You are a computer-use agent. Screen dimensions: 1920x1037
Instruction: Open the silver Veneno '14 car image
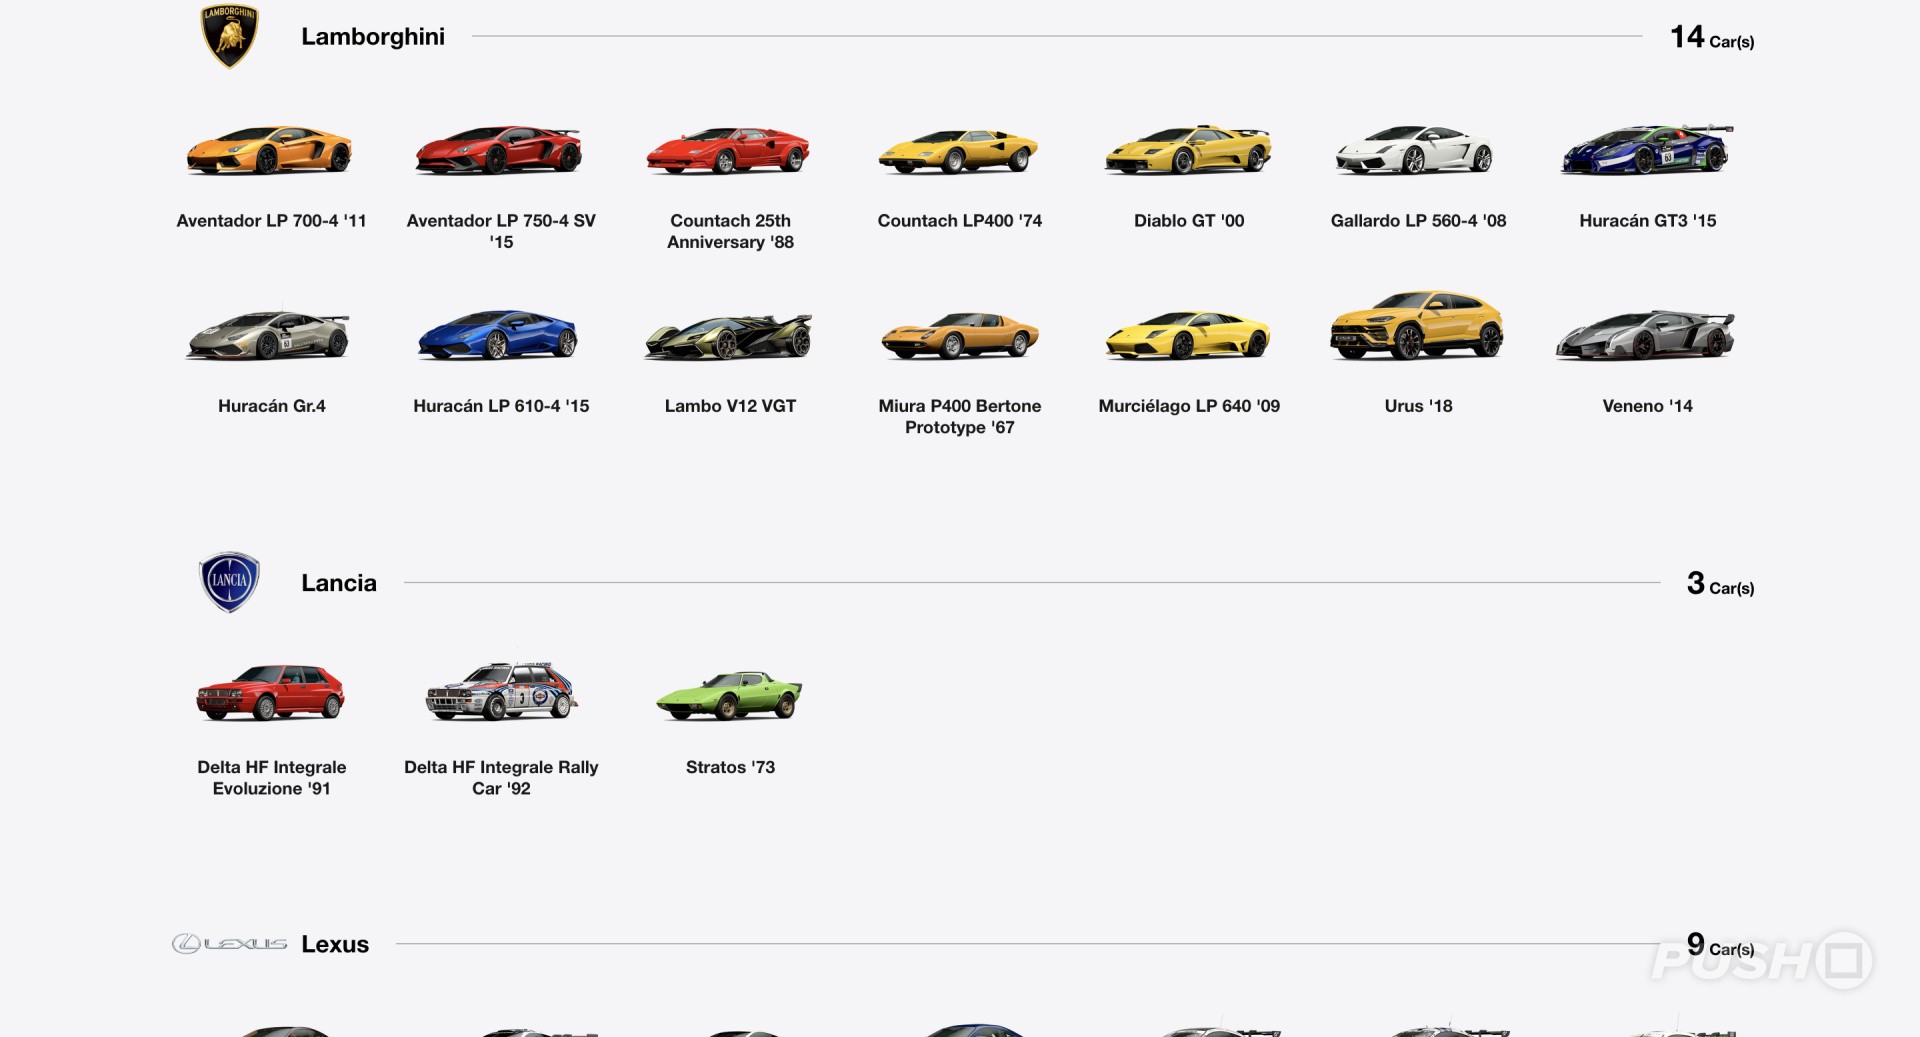pyautogui.click(x=1646, y=335)
